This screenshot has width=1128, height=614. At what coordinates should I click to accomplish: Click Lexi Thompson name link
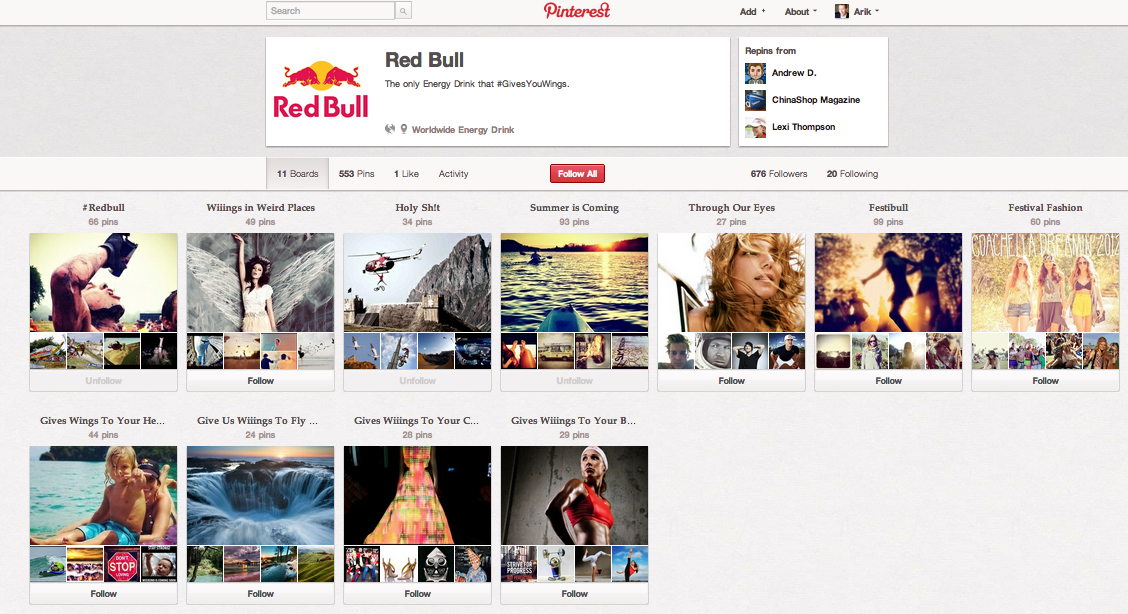click(803, 127)
